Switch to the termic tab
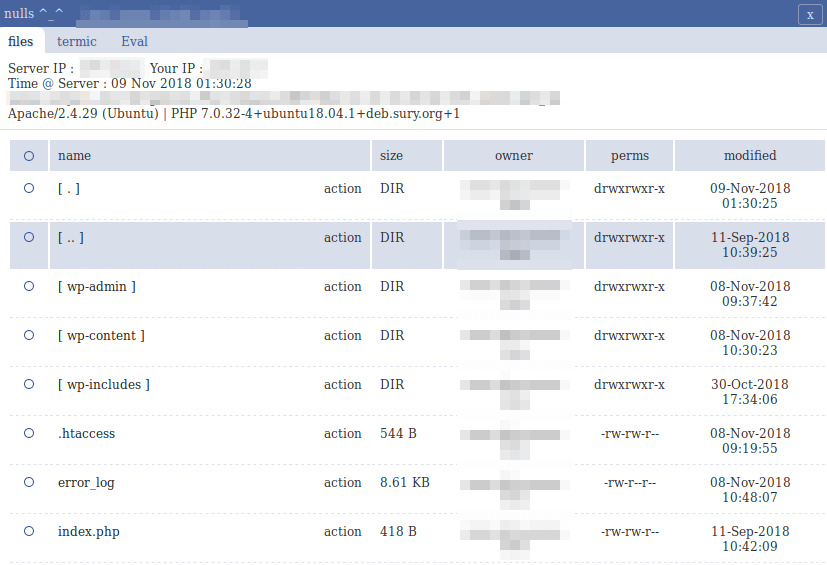 77,41
